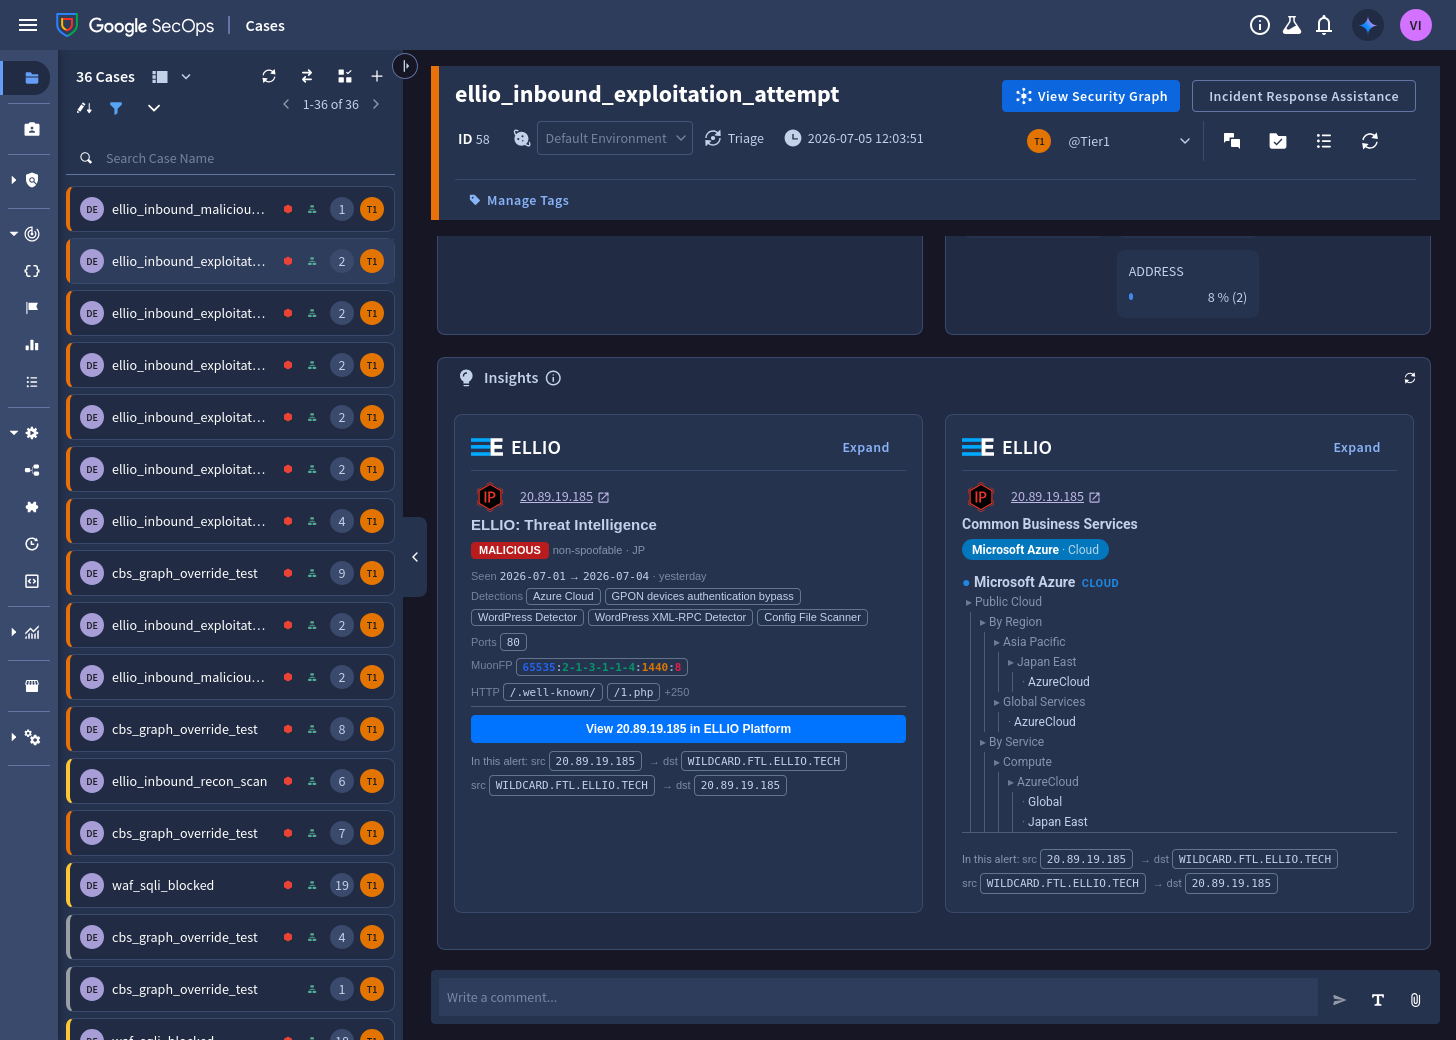Click the Insights info icon
Viewport: 1456px width, 1040px height.
point(553,378)
